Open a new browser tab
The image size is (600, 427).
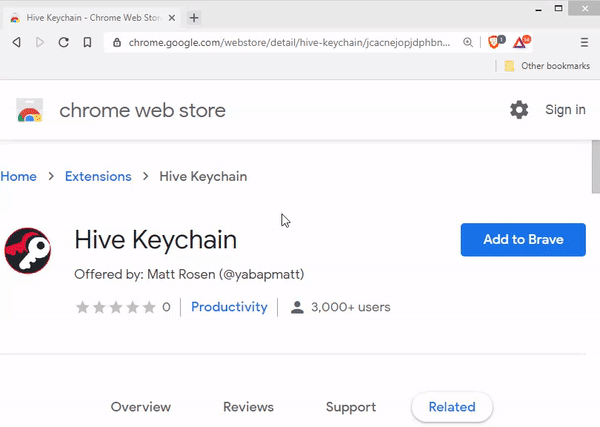194,17
